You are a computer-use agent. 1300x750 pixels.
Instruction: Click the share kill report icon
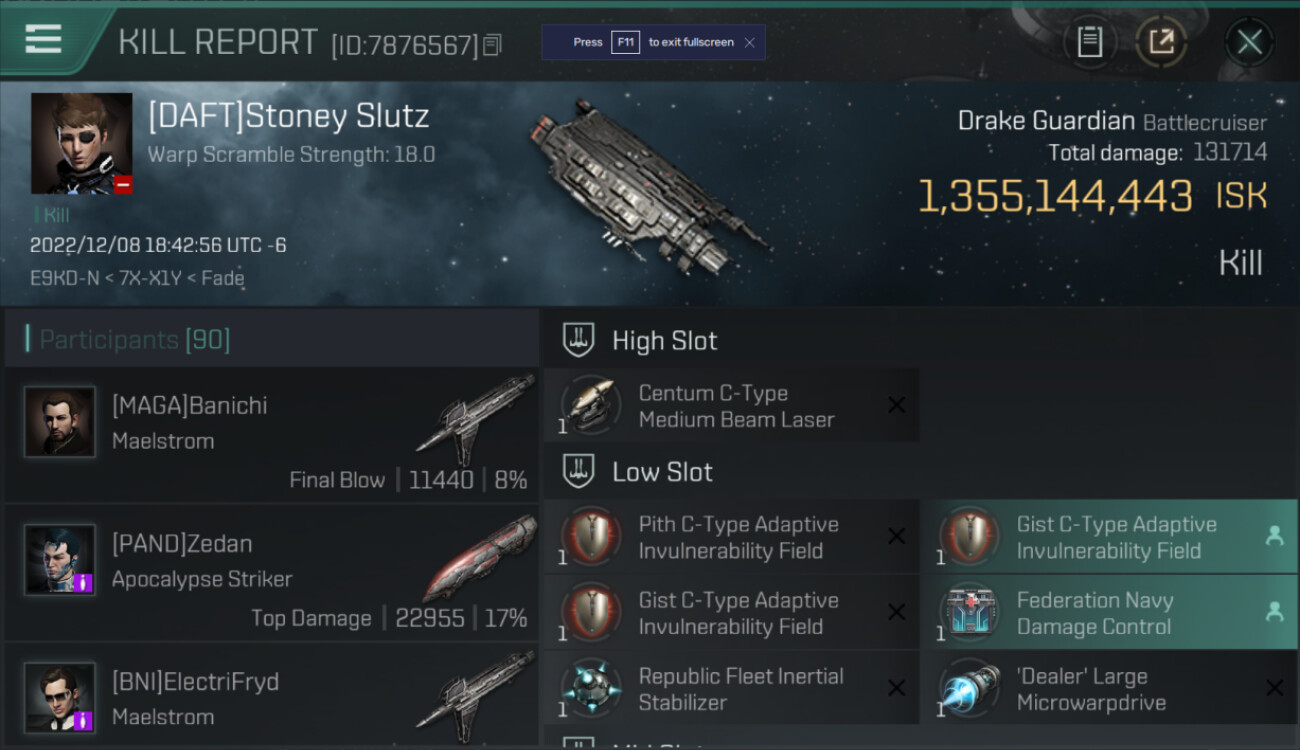pos(1161,42)
